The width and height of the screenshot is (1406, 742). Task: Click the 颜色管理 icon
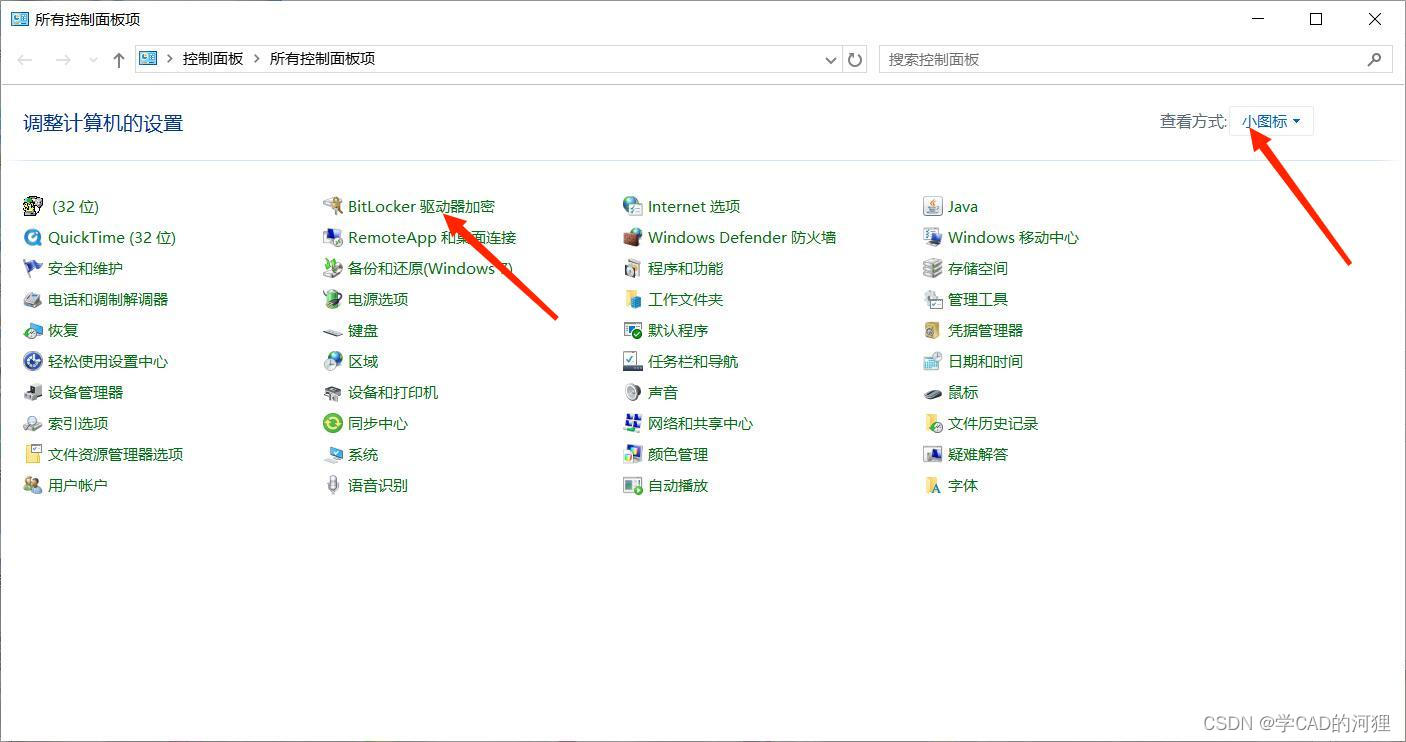coord(633,454)
